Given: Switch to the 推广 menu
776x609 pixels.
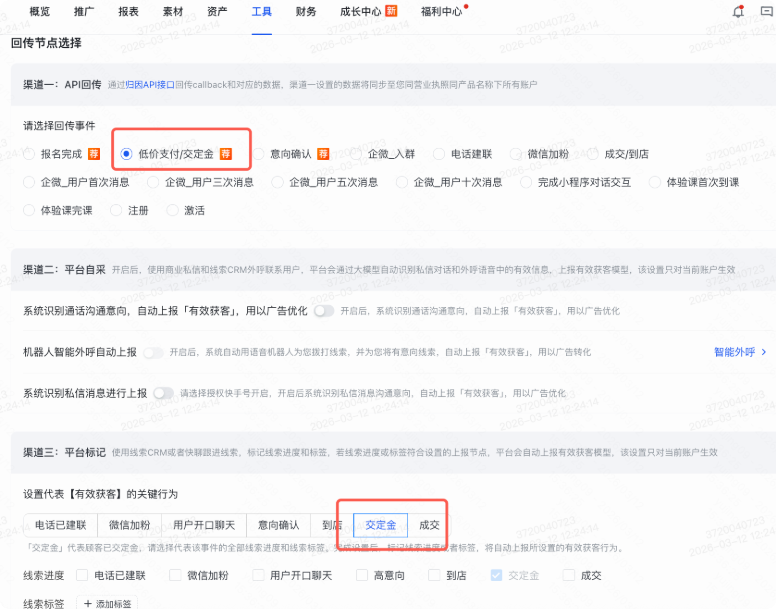Looking at the screenshot, I should [x=84, y=11].
